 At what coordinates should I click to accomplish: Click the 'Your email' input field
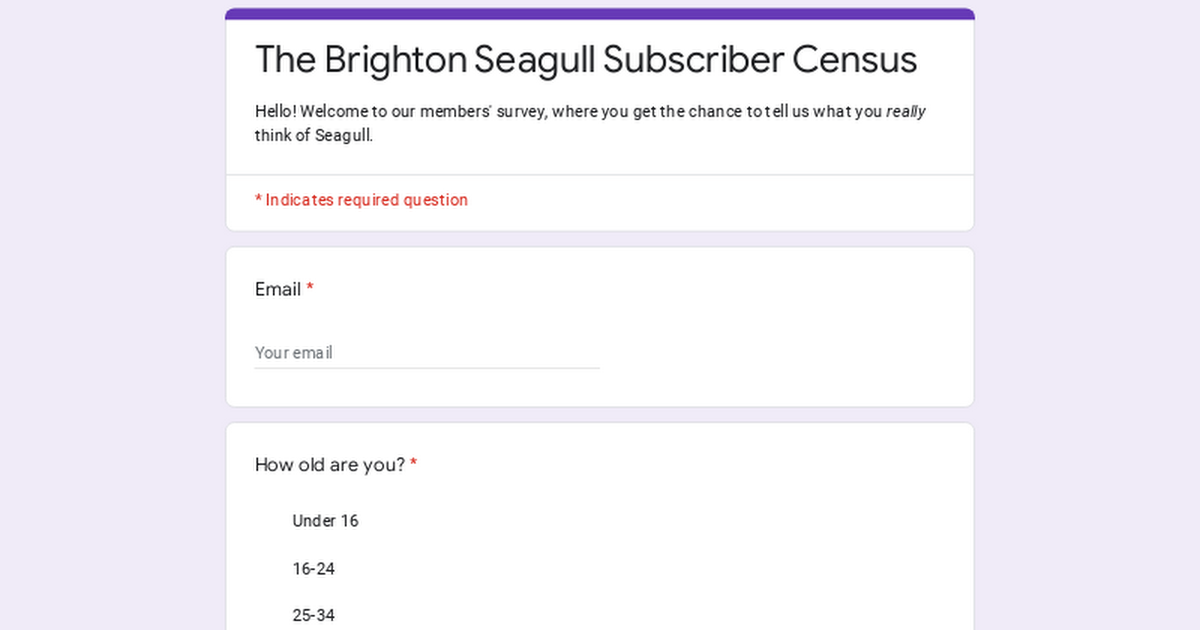(426, 353)
